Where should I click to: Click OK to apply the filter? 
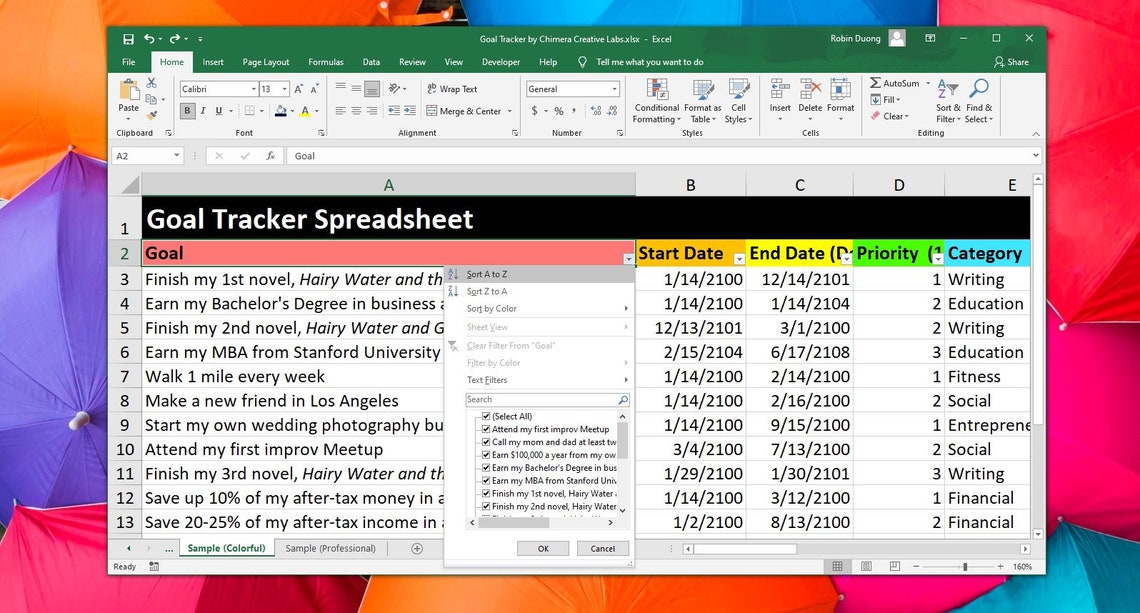click(543, 548)
